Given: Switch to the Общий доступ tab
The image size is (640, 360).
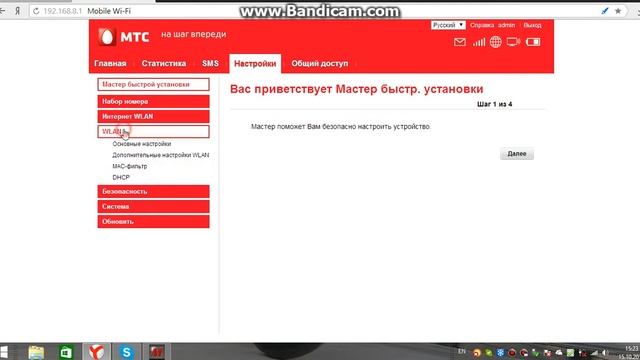Looking at the screenshot, I should pyautogui.click(x=320, y=64).
